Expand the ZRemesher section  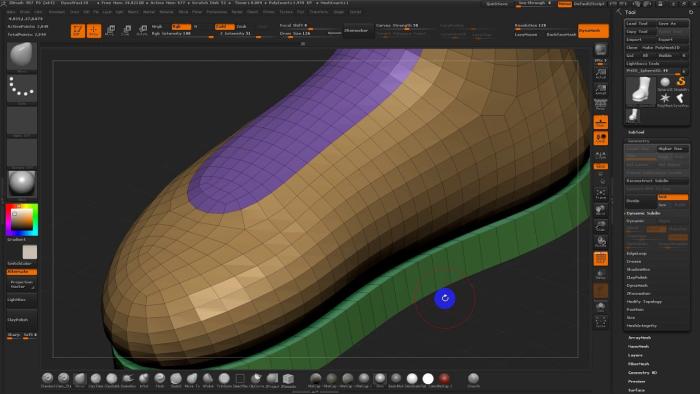[638, 294]
